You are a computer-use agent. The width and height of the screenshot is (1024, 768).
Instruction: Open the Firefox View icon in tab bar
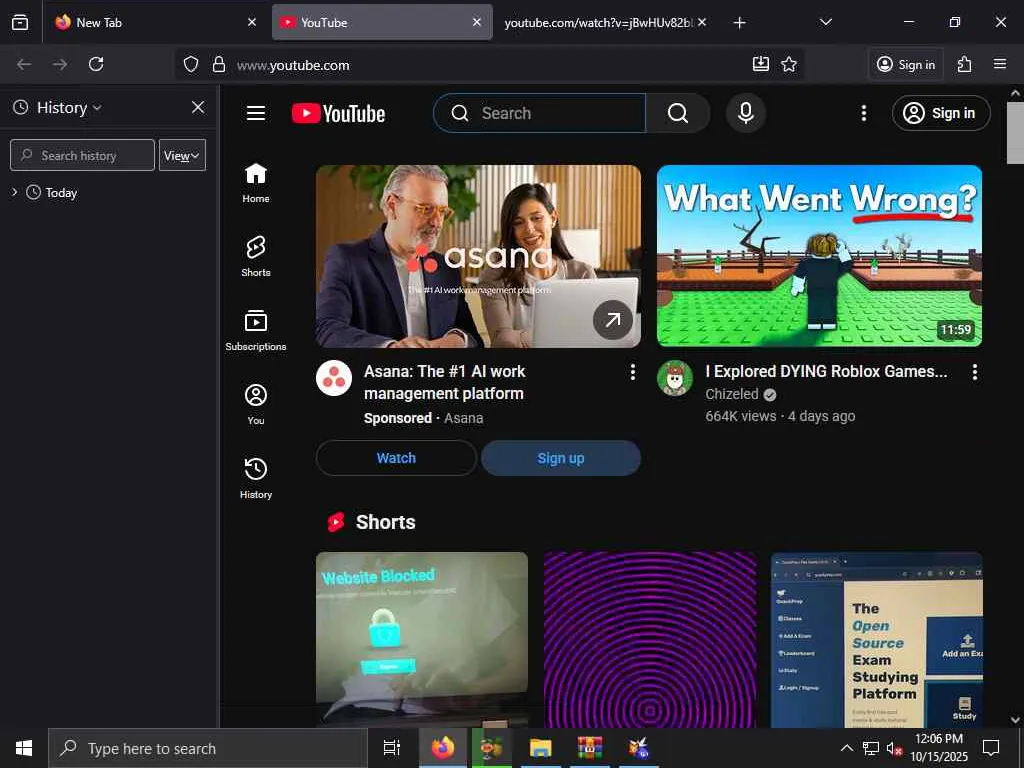coord(20,22)
